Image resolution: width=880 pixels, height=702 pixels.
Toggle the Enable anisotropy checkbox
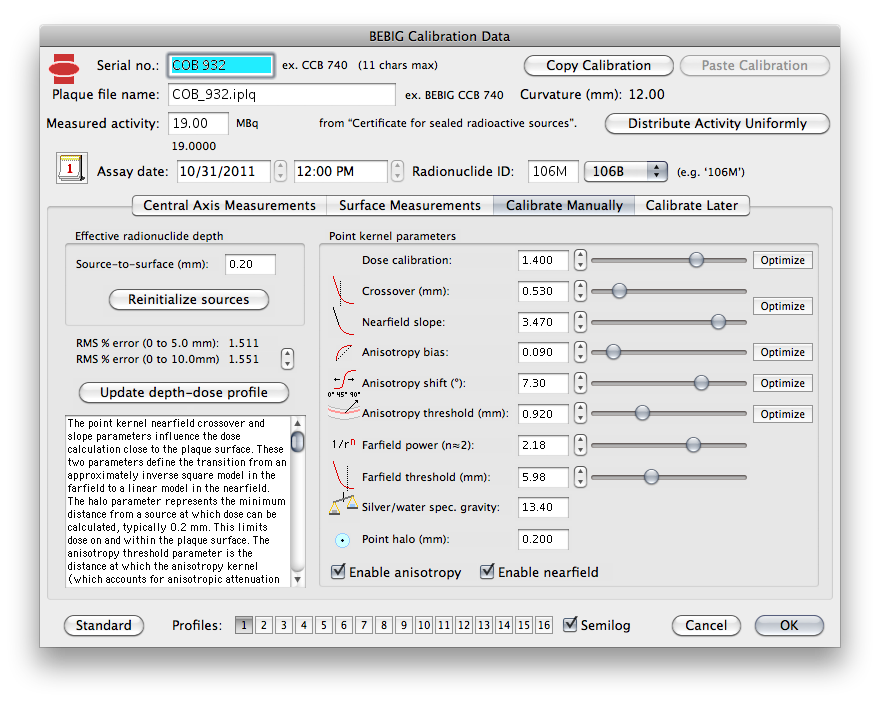click(338, 571)
